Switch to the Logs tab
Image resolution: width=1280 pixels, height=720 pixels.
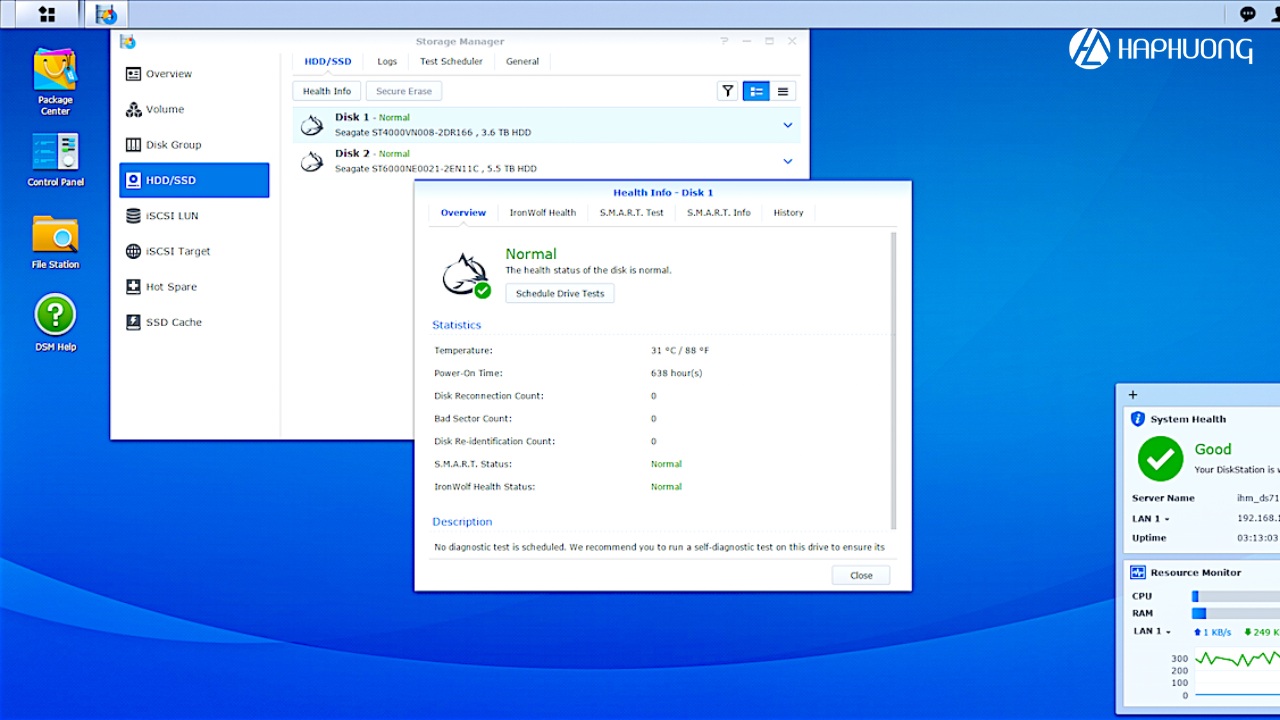(387, 61)
